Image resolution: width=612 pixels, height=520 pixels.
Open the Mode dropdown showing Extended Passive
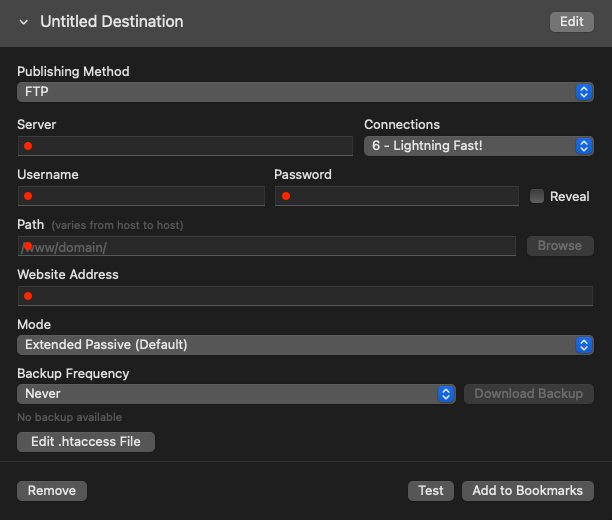(x=305, y=345)
